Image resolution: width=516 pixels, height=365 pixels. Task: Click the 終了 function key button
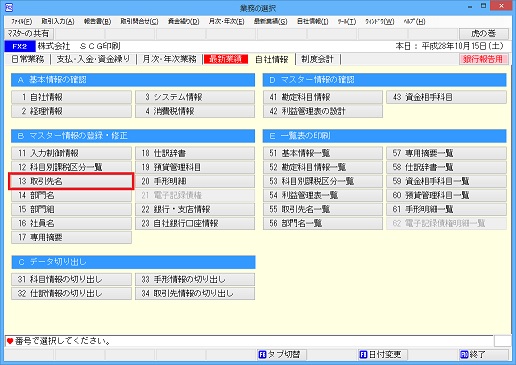(x=484, y=354)
